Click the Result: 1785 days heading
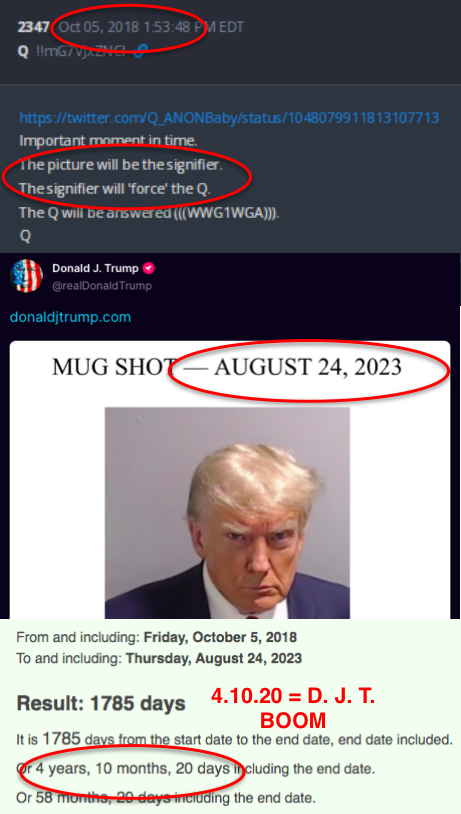The image size is (461, 814). click(x=101, y=703)
